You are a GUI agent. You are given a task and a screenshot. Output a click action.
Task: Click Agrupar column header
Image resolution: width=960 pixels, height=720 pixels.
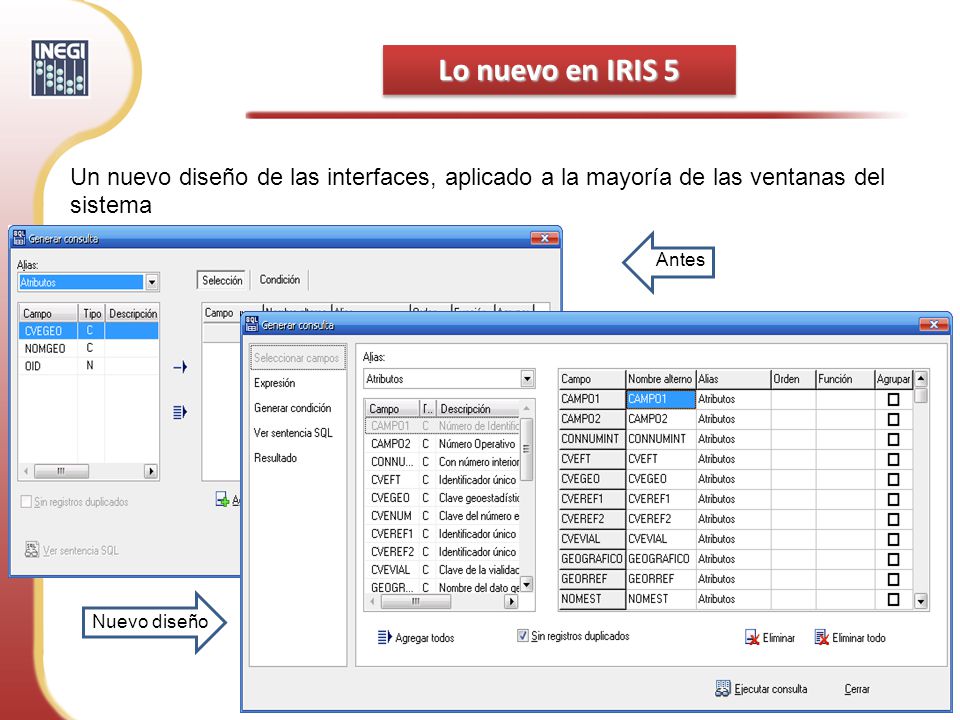tap(893, 379)
